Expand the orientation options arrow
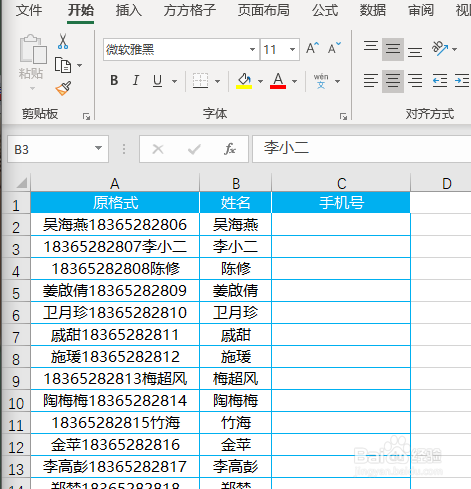This screenshot has width=471, height=489. point(454,49)
